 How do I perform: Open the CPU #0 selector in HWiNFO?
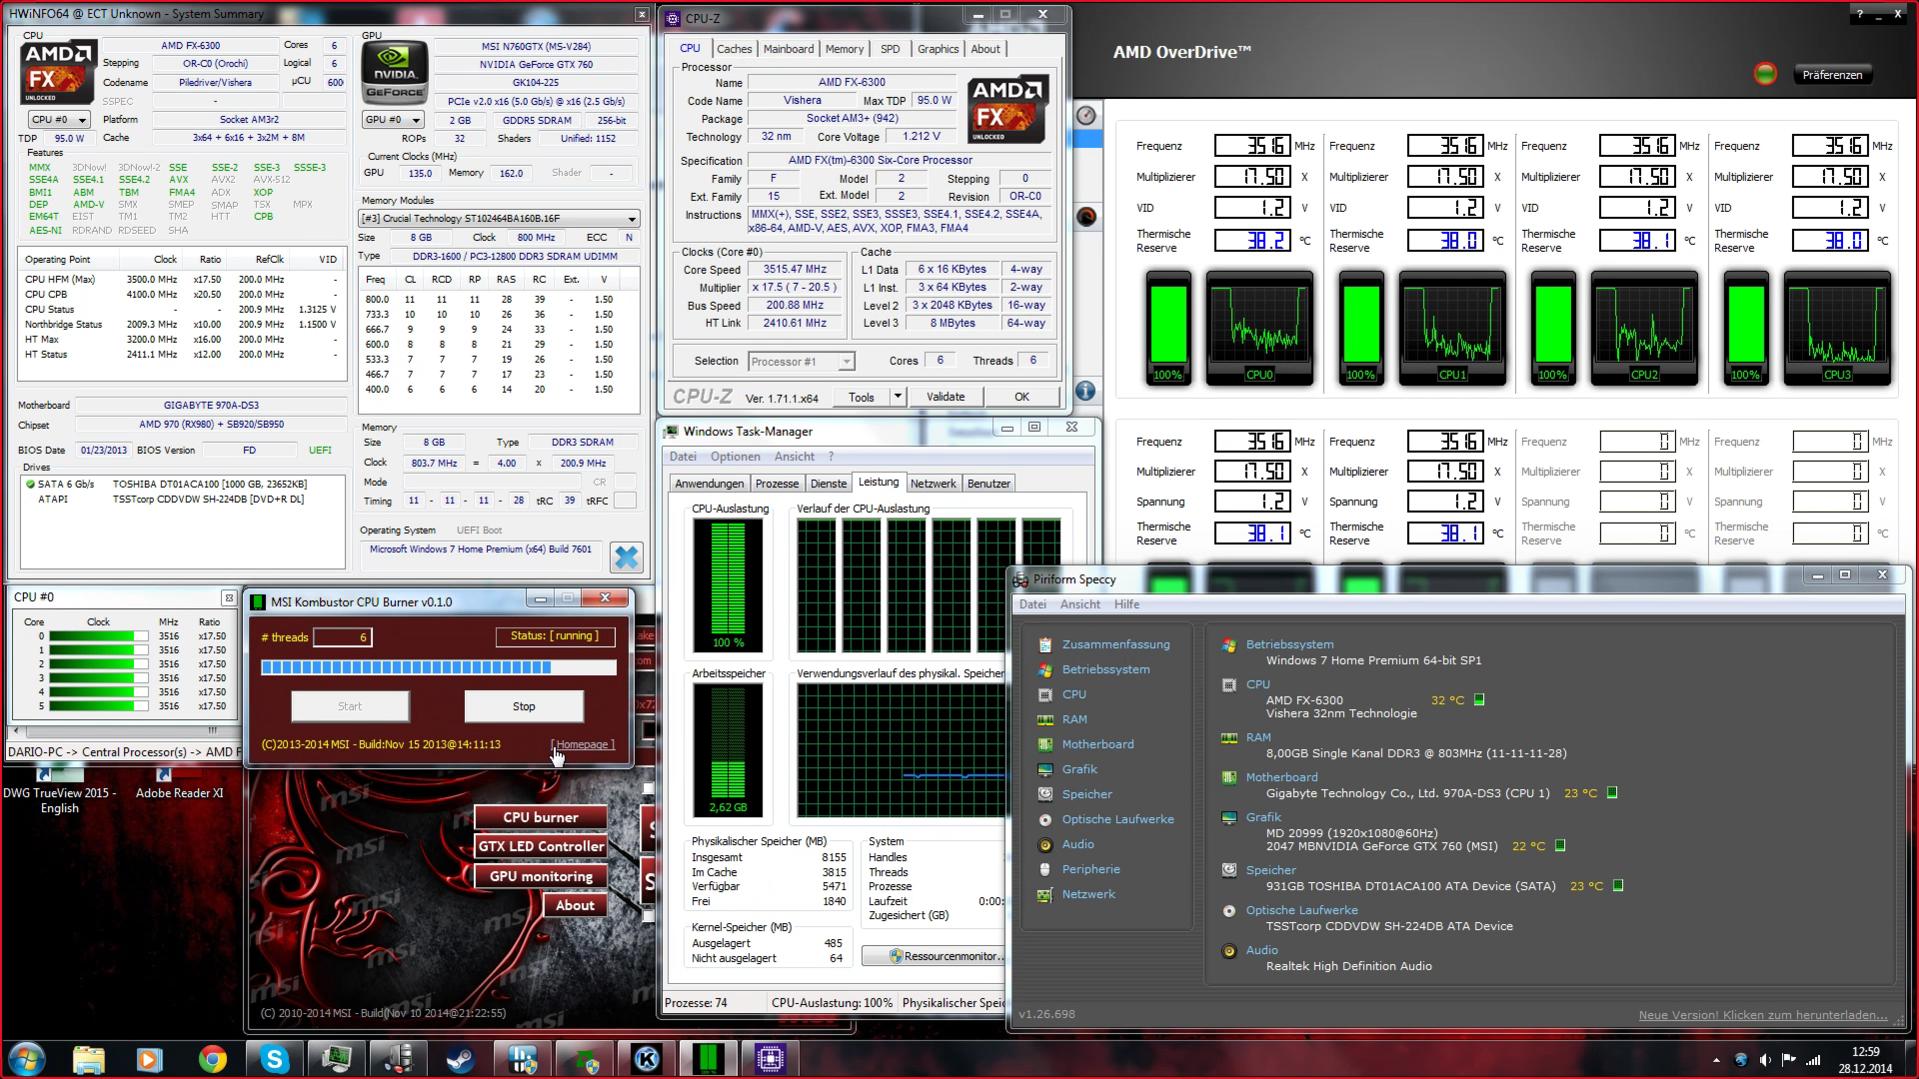59,119
